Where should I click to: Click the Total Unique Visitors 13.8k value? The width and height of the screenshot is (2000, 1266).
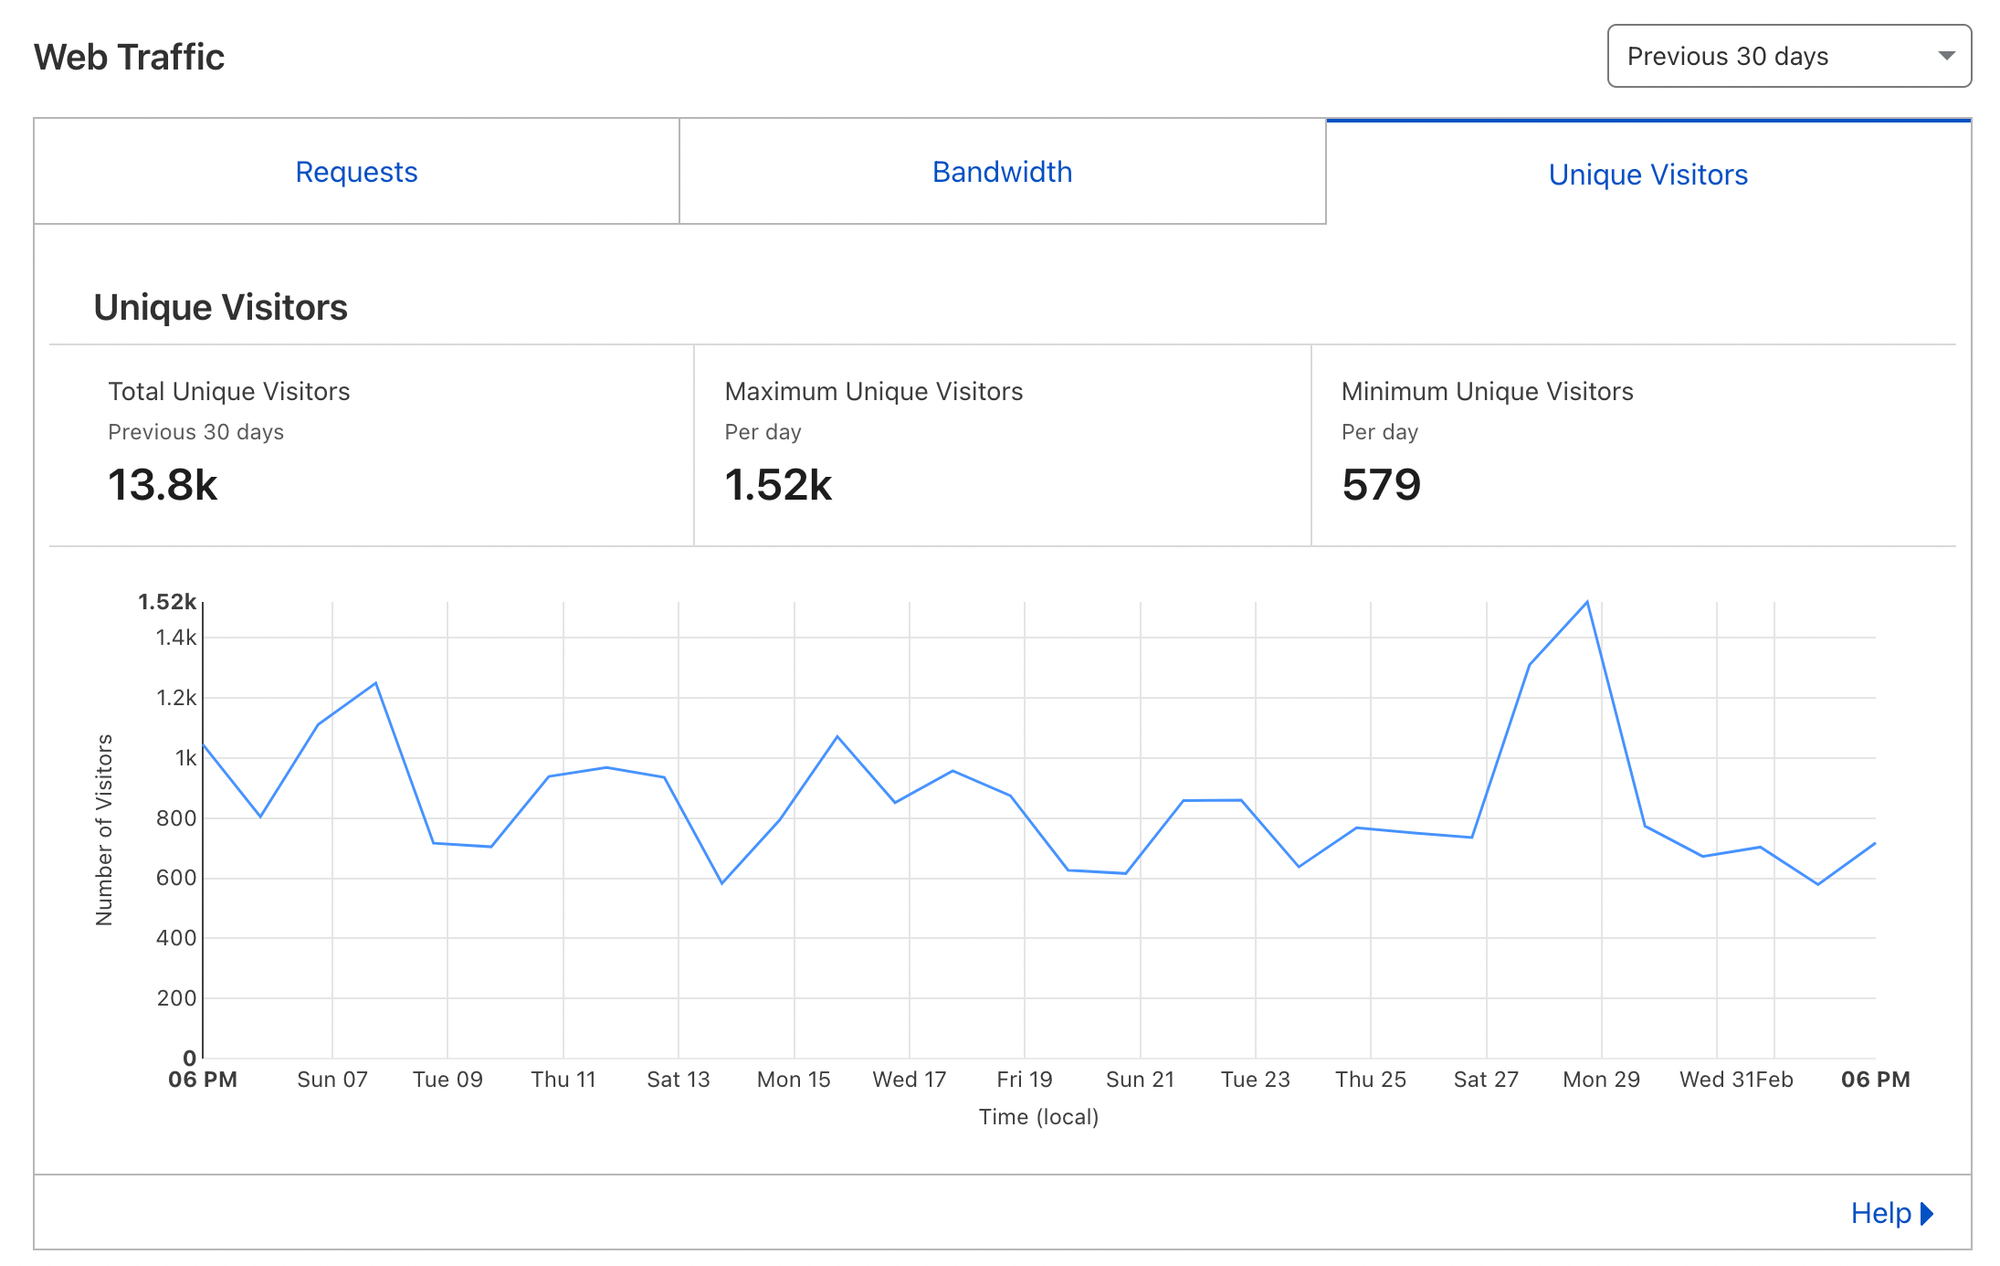(162, 485)
